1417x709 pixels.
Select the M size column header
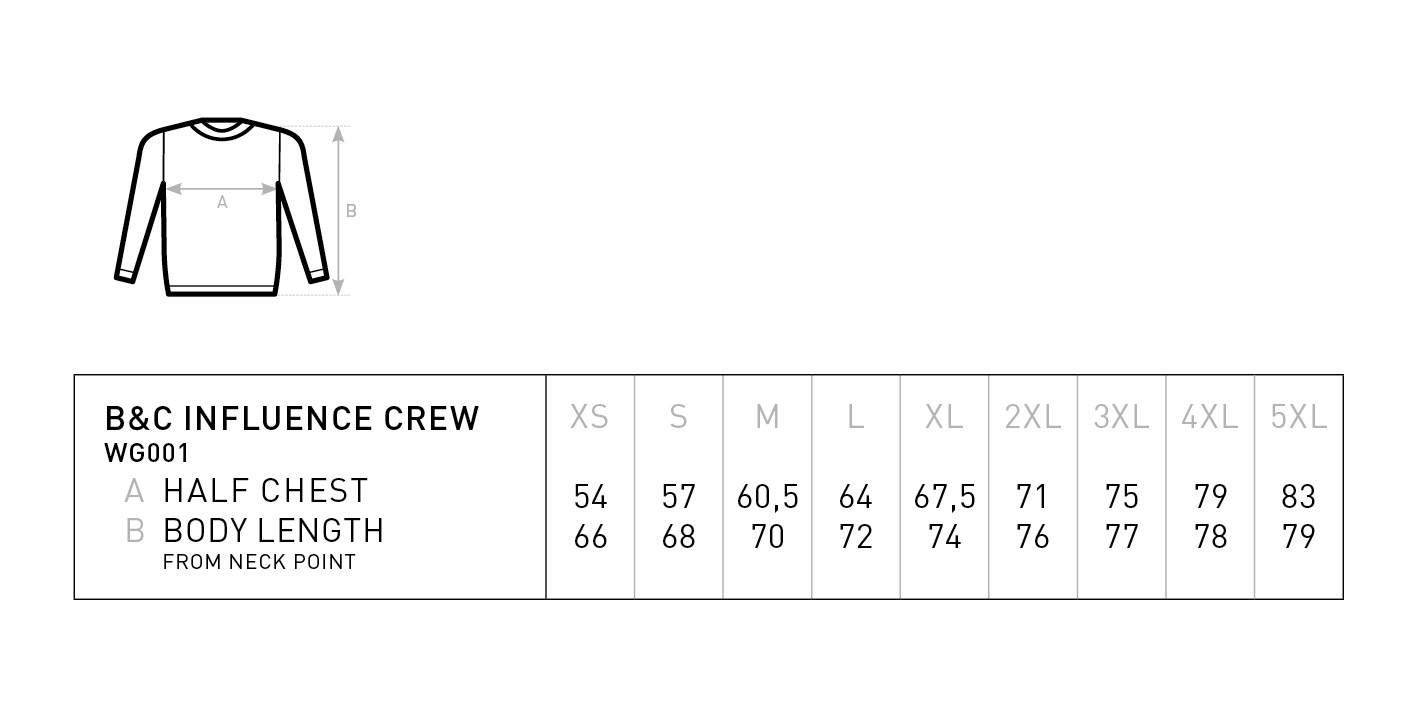pyautogui.click(x=767, y=417)
